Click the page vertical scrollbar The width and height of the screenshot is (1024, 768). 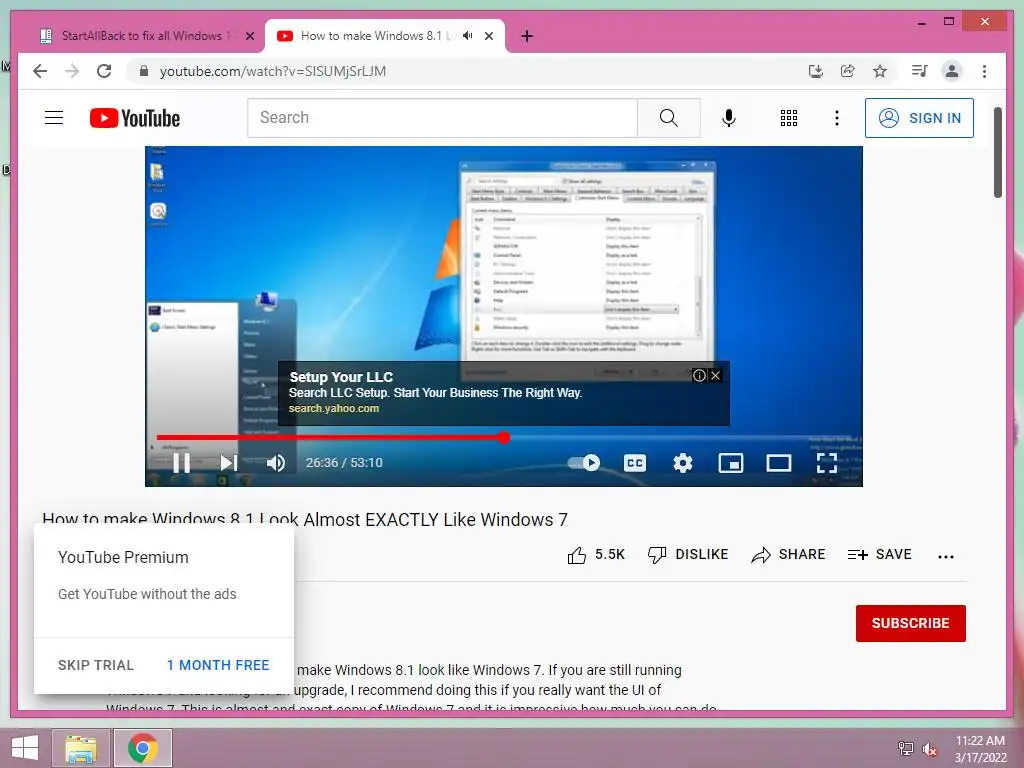tap(998, 152)
